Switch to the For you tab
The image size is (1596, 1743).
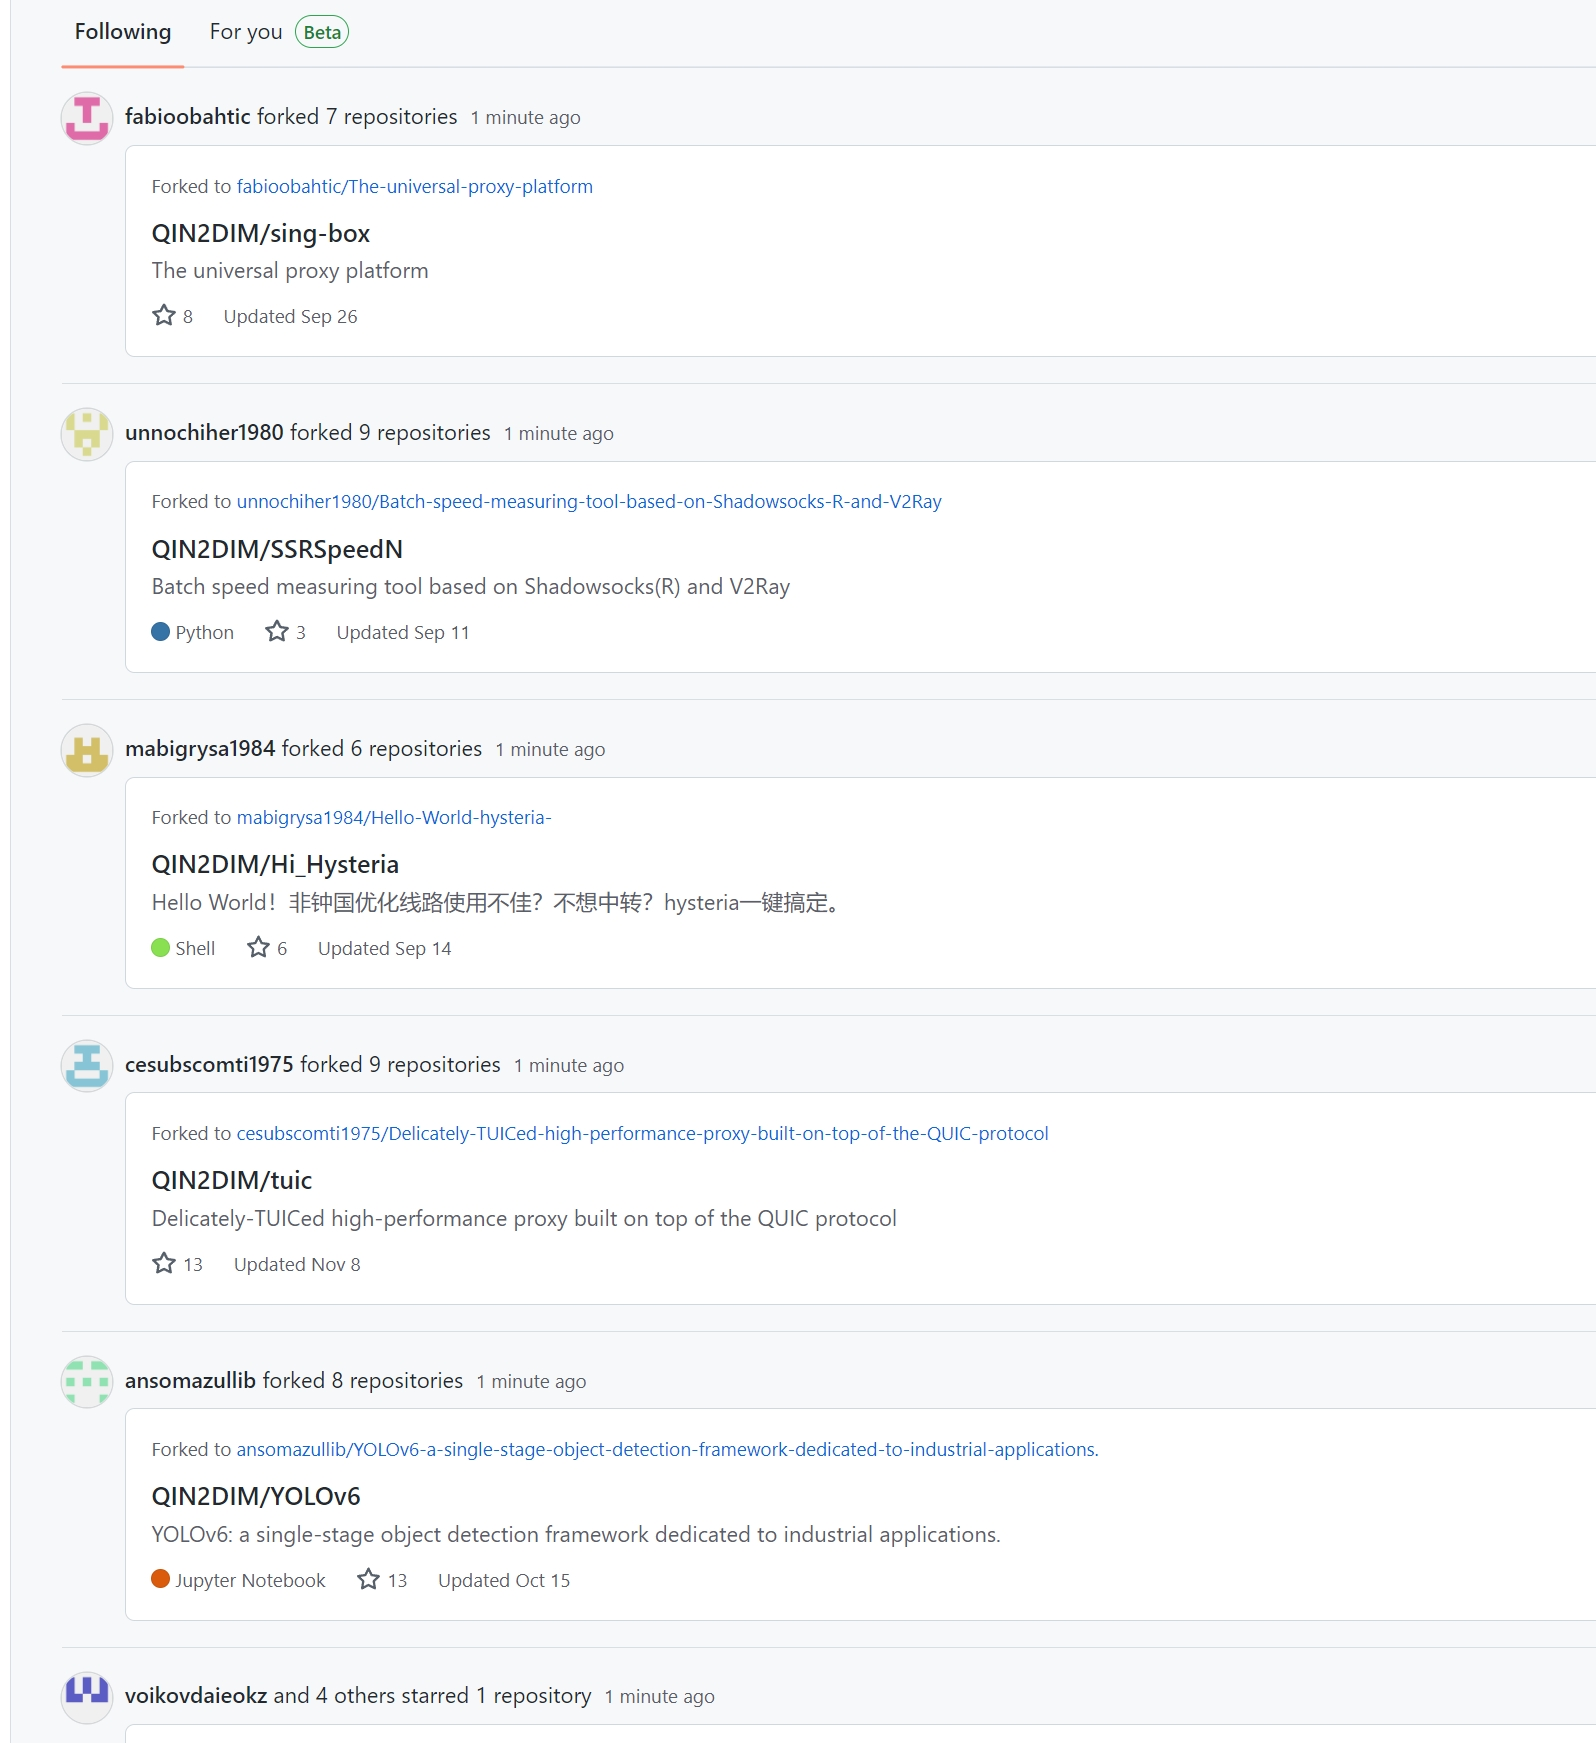(x=244, y=31)
